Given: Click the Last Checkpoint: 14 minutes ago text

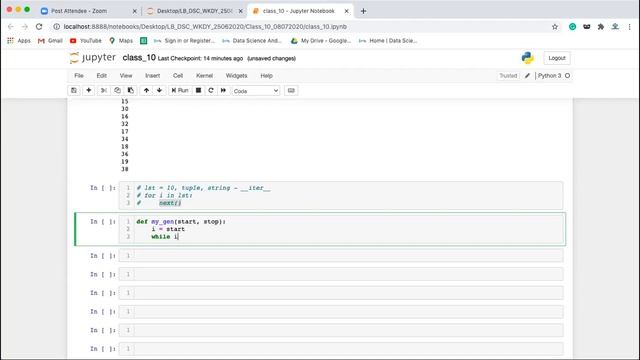Looking at the screenshot, I should (x=200, y=59).
